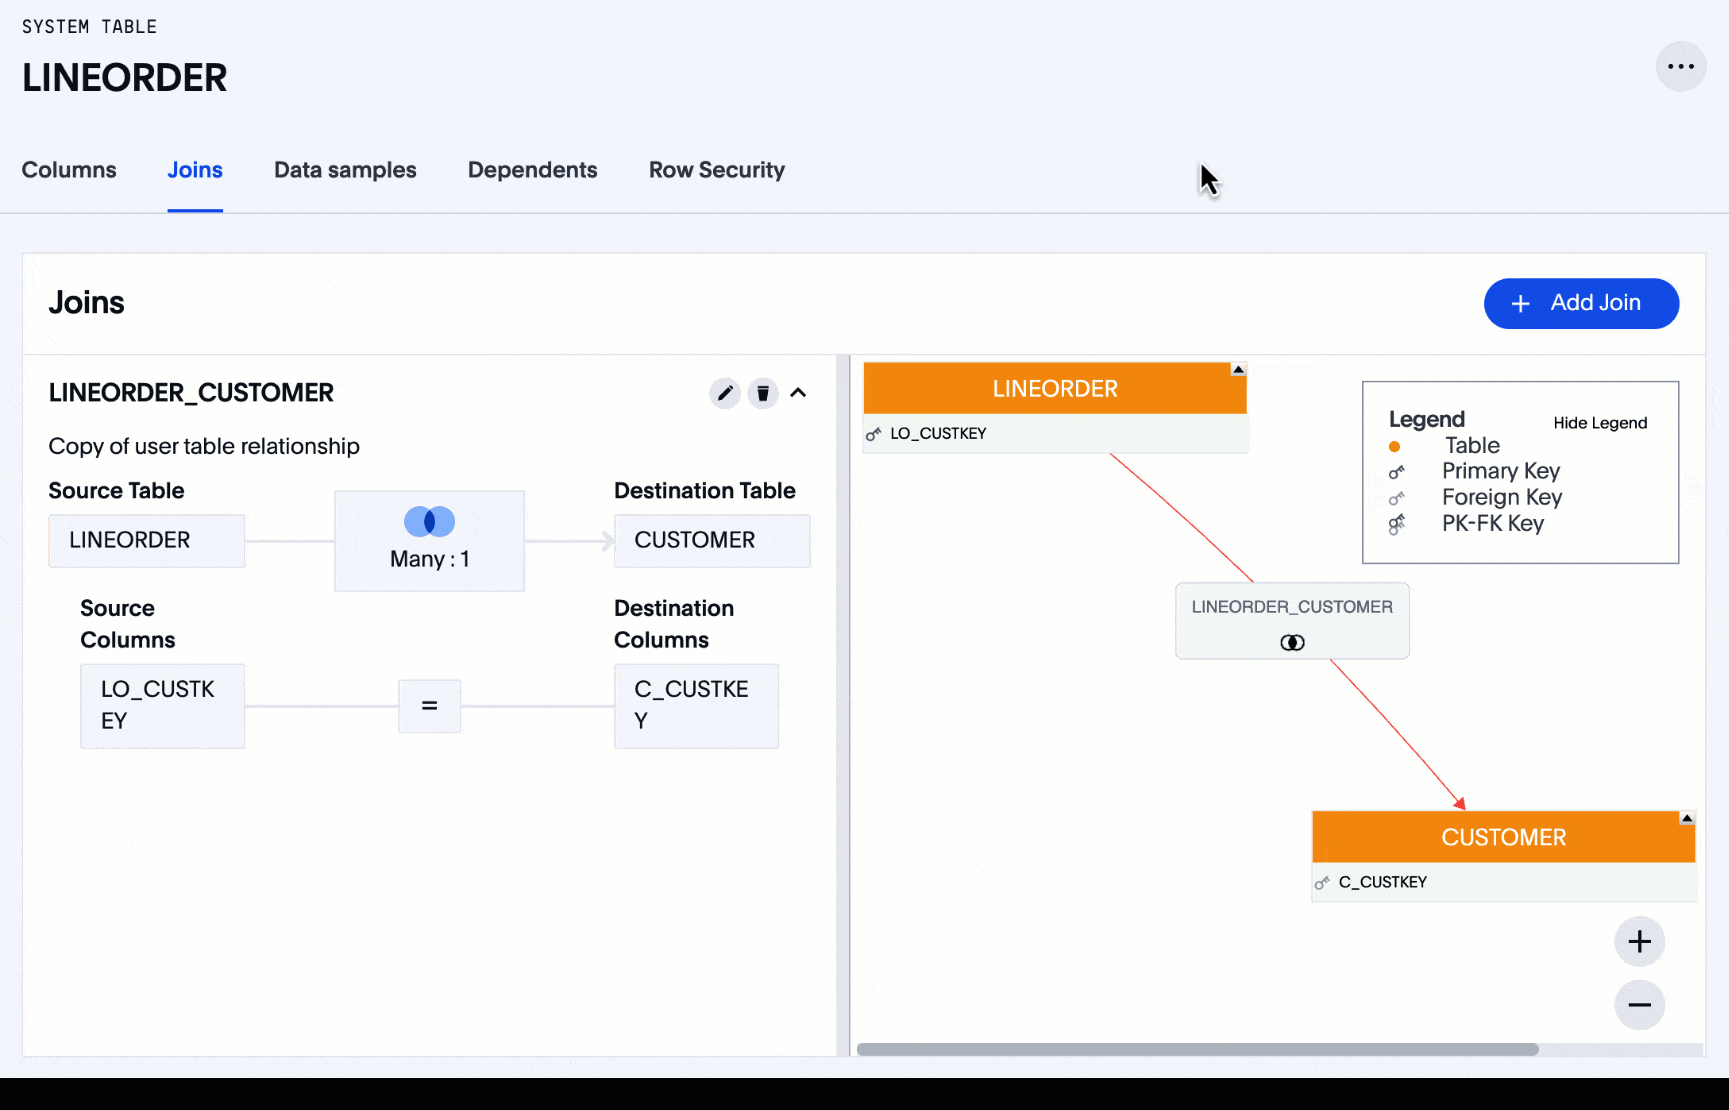Click the pencil edit join icon
Image resolution: width=1729 pixels, height=1110 pixels.
(x=725, y=393)
